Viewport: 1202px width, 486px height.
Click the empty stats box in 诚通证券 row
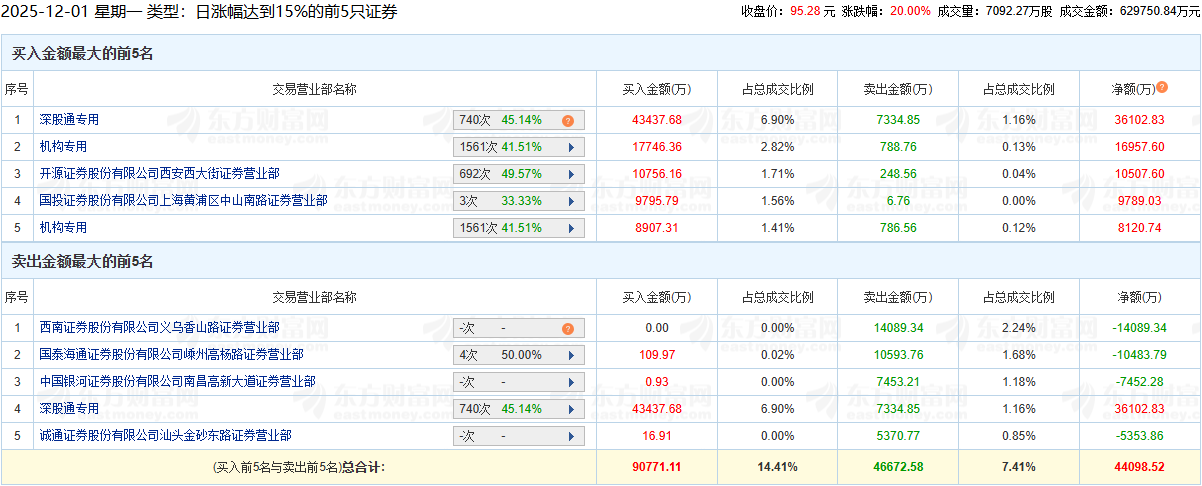(x=518, y=436)
